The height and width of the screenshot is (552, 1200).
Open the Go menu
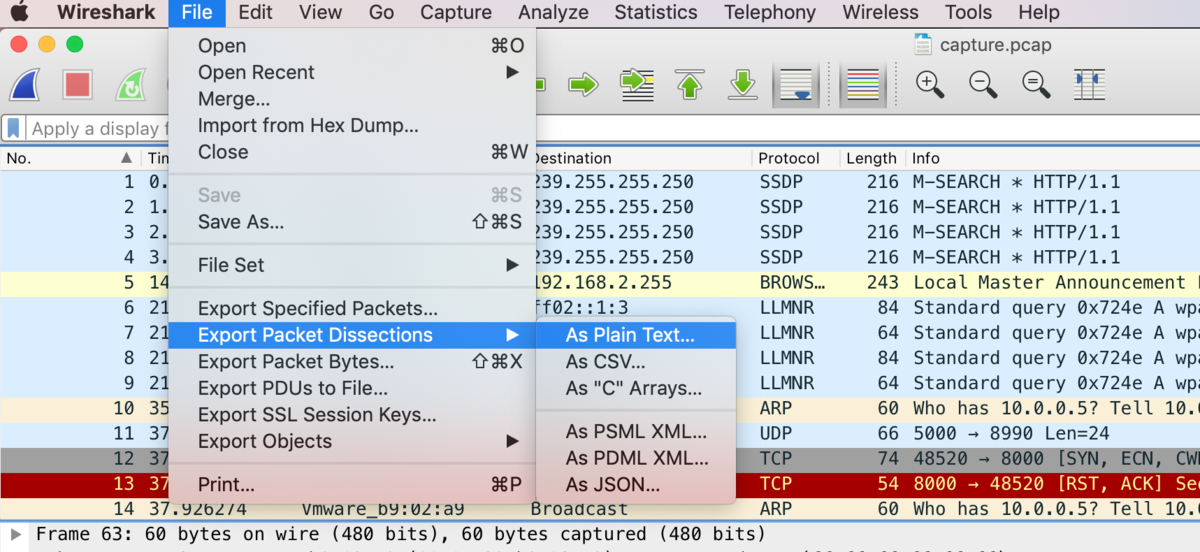pos(381,13)
